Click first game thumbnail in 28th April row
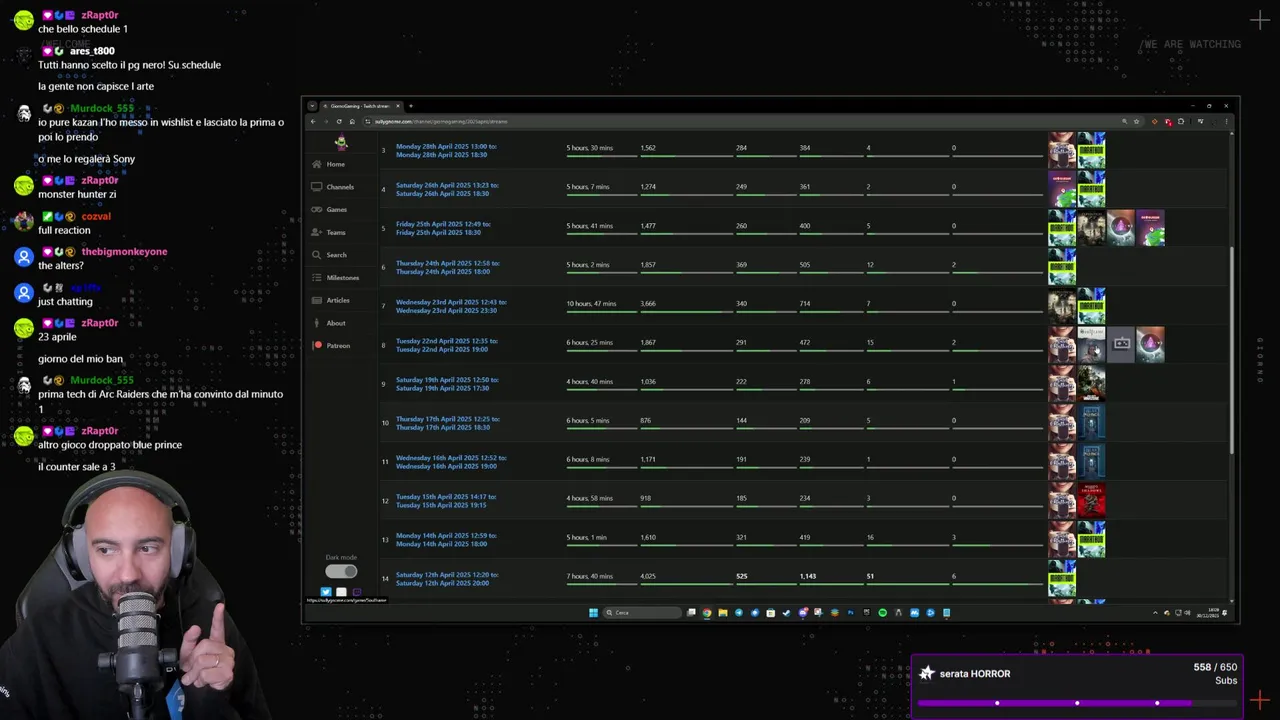Image resolution: width=1280 pixels, height=720 pixels. tap(1061, 150)
